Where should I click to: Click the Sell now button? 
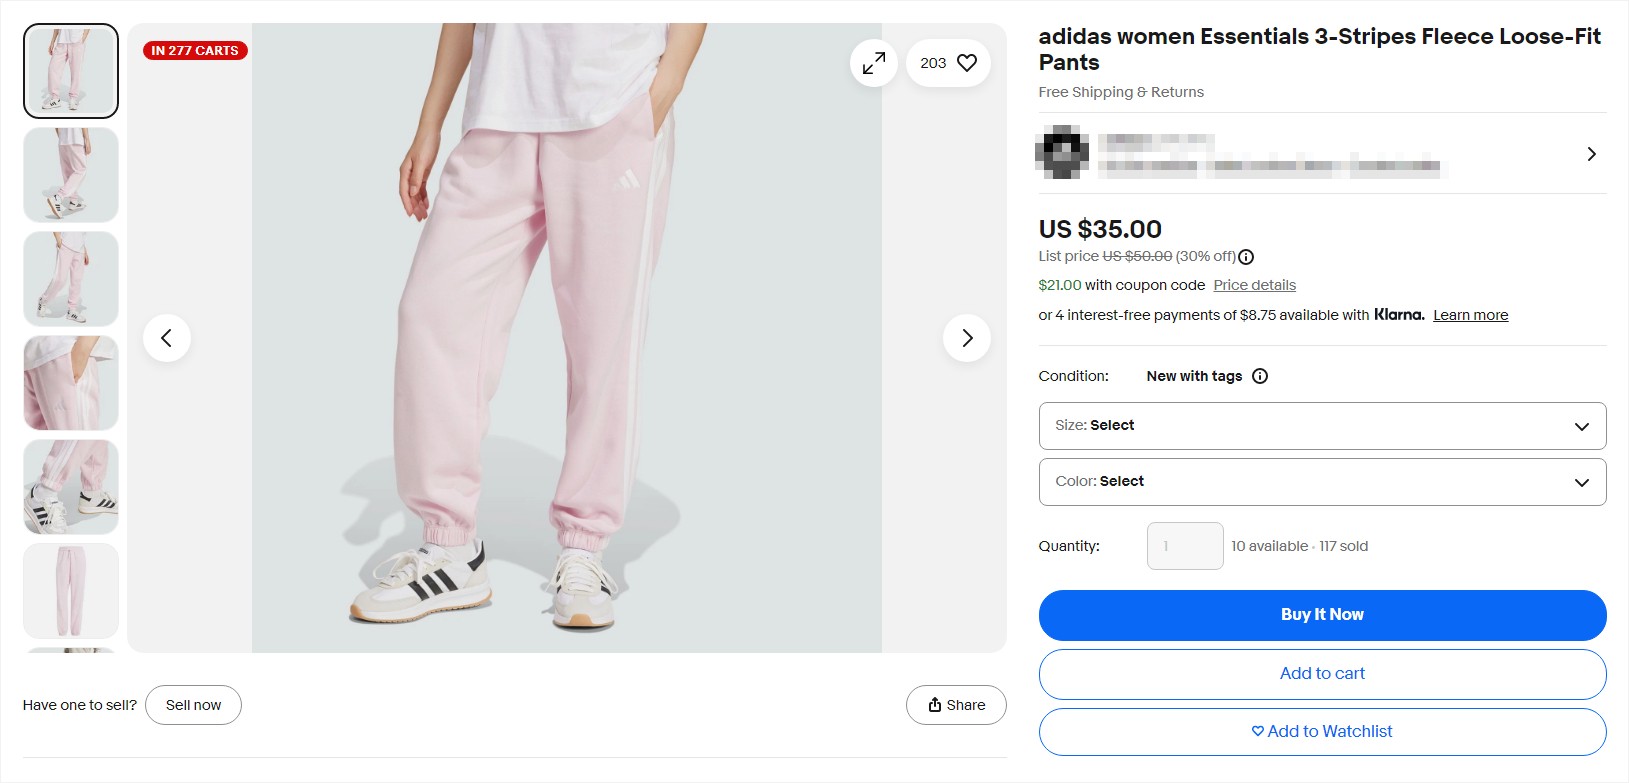point(193,704)
